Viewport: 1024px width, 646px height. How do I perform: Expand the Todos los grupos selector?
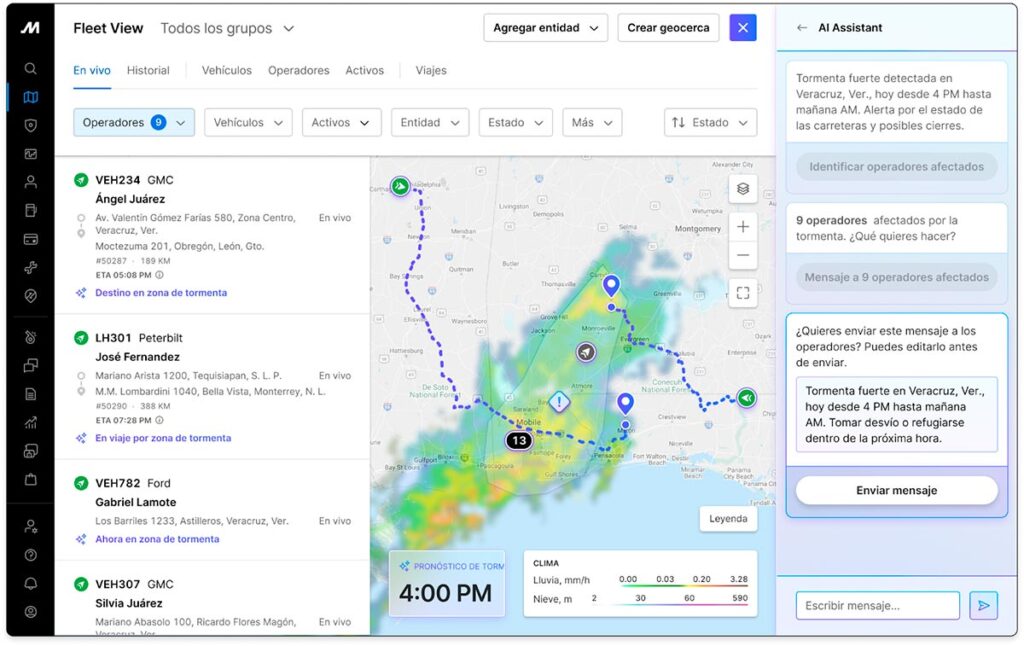[227, 28]
